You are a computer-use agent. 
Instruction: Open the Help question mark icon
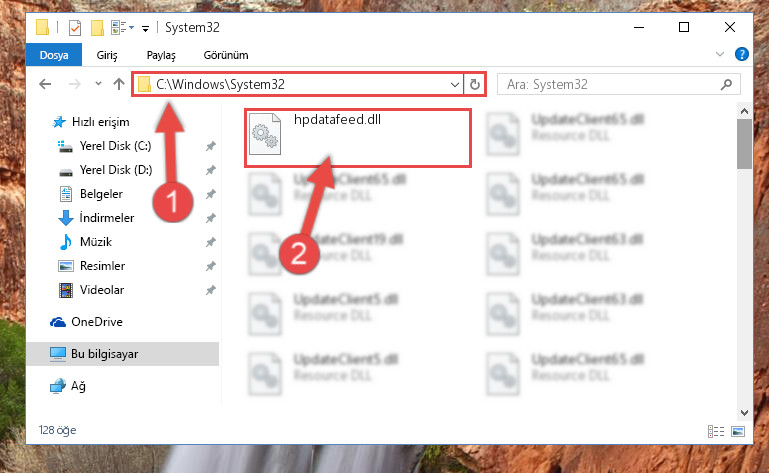coord(742,54)
